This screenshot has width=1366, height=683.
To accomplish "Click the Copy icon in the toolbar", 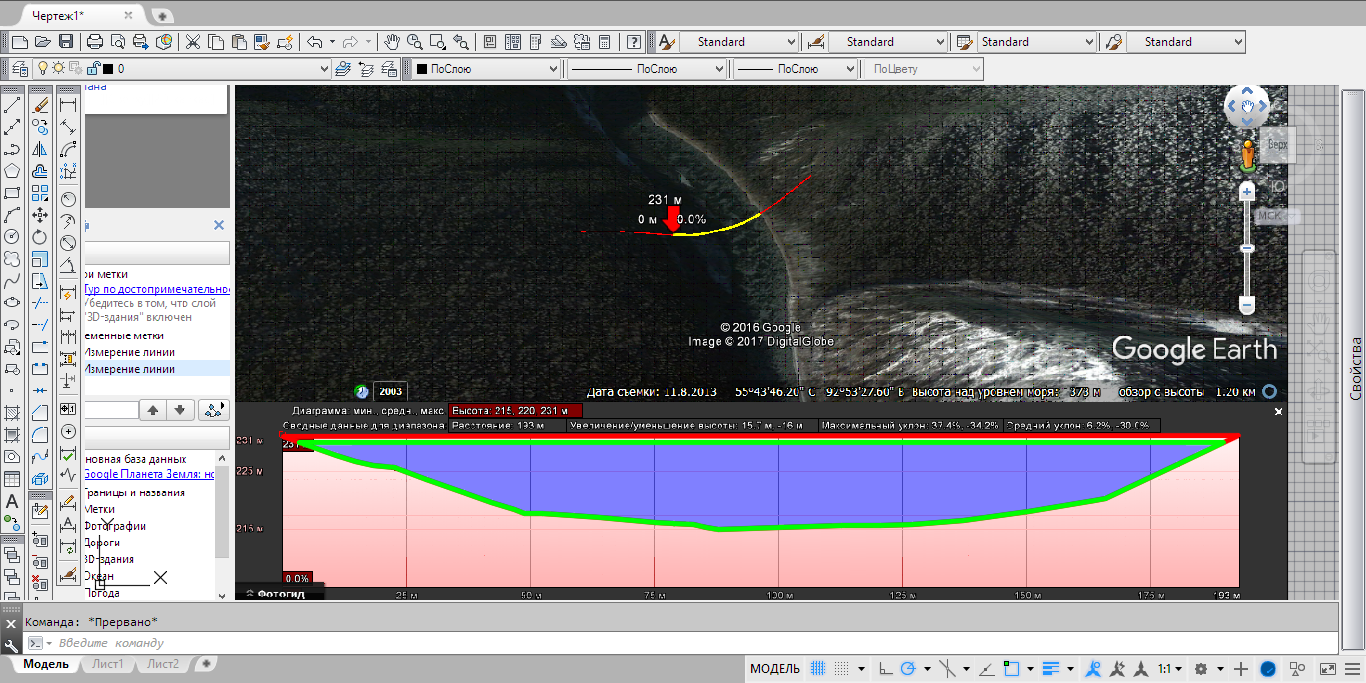I will click(216, 42).
